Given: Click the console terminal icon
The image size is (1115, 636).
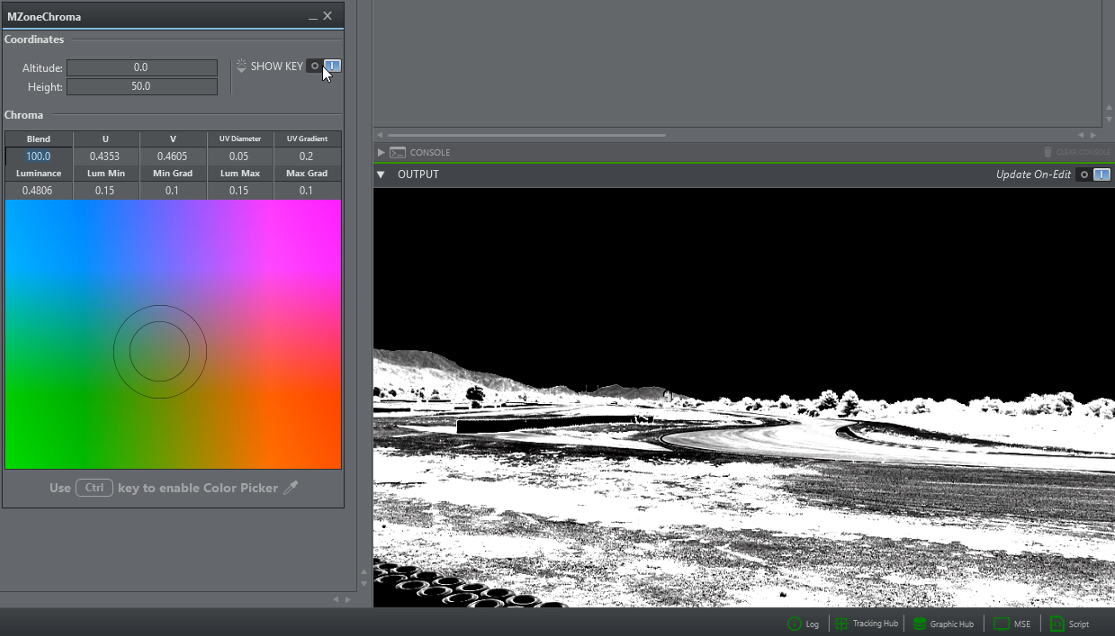Looking at the screenshot, I should click(x=398, y=152).
